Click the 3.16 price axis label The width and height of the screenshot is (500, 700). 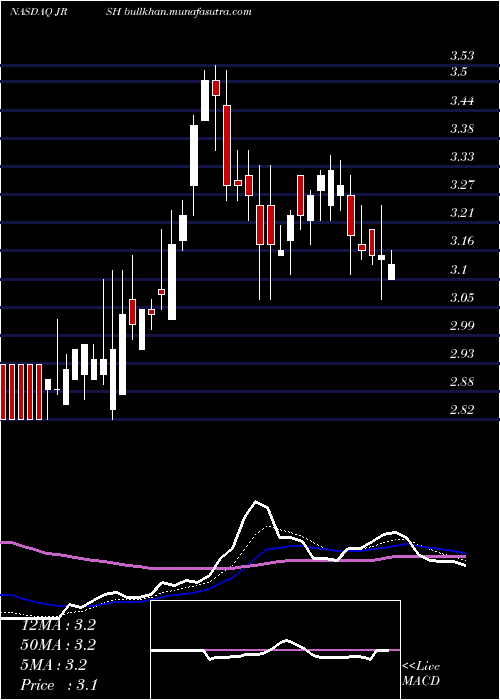coord(462,241)
